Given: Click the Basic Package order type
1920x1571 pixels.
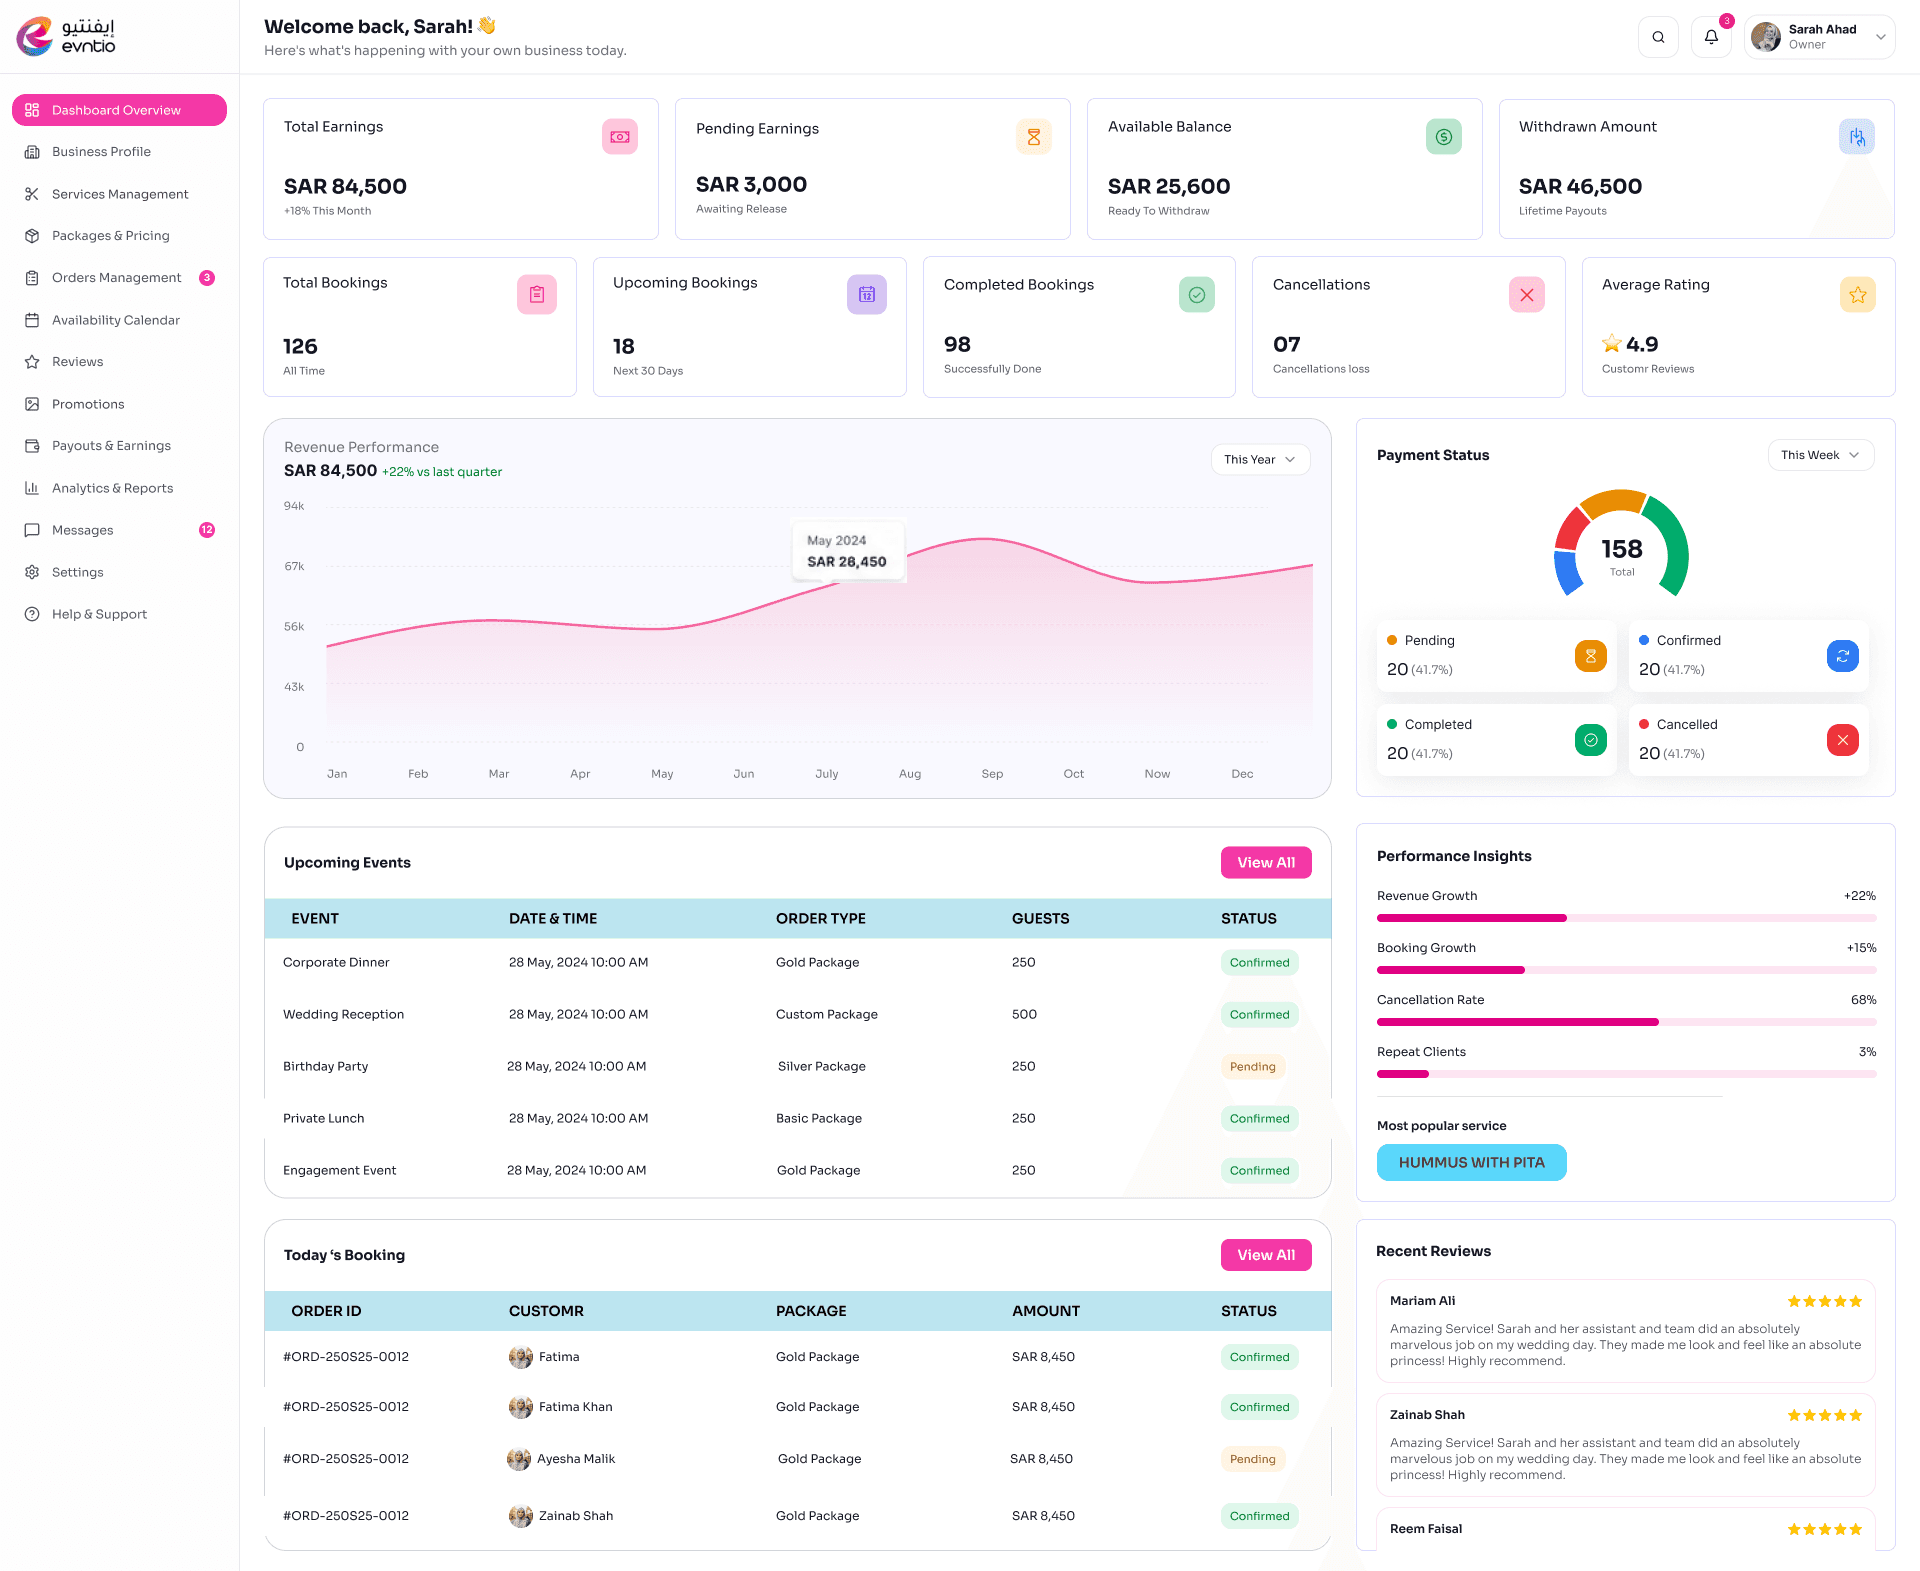Looking at the screenshot, I should click(819, 1118).
